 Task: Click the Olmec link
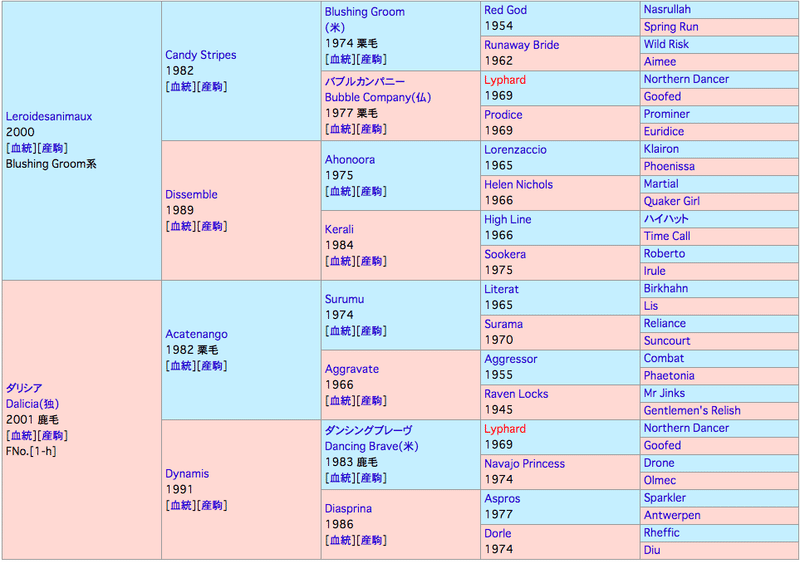660,480
